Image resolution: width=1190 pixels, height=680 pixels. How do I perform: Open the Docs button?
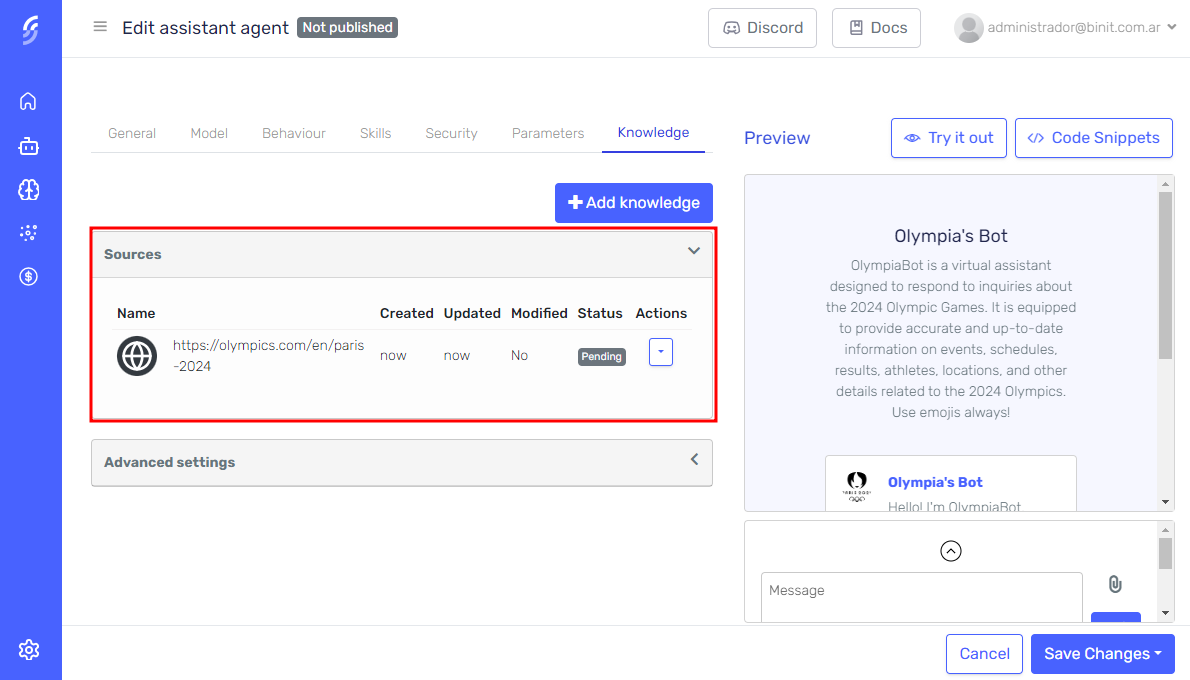(x=876, y=28)
